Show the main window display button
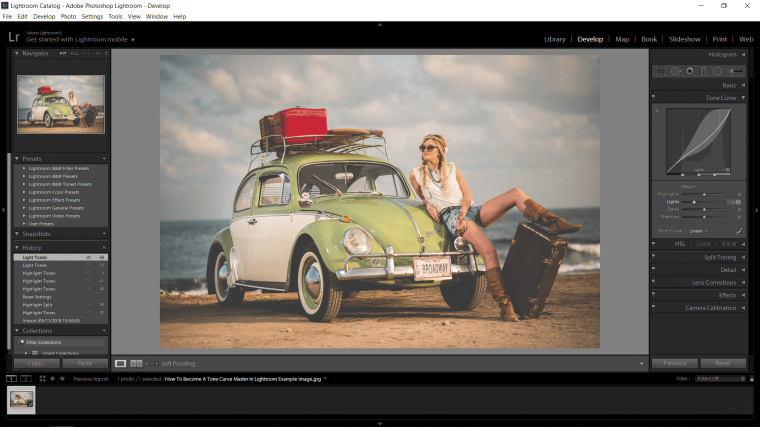 tap(11, 379)
